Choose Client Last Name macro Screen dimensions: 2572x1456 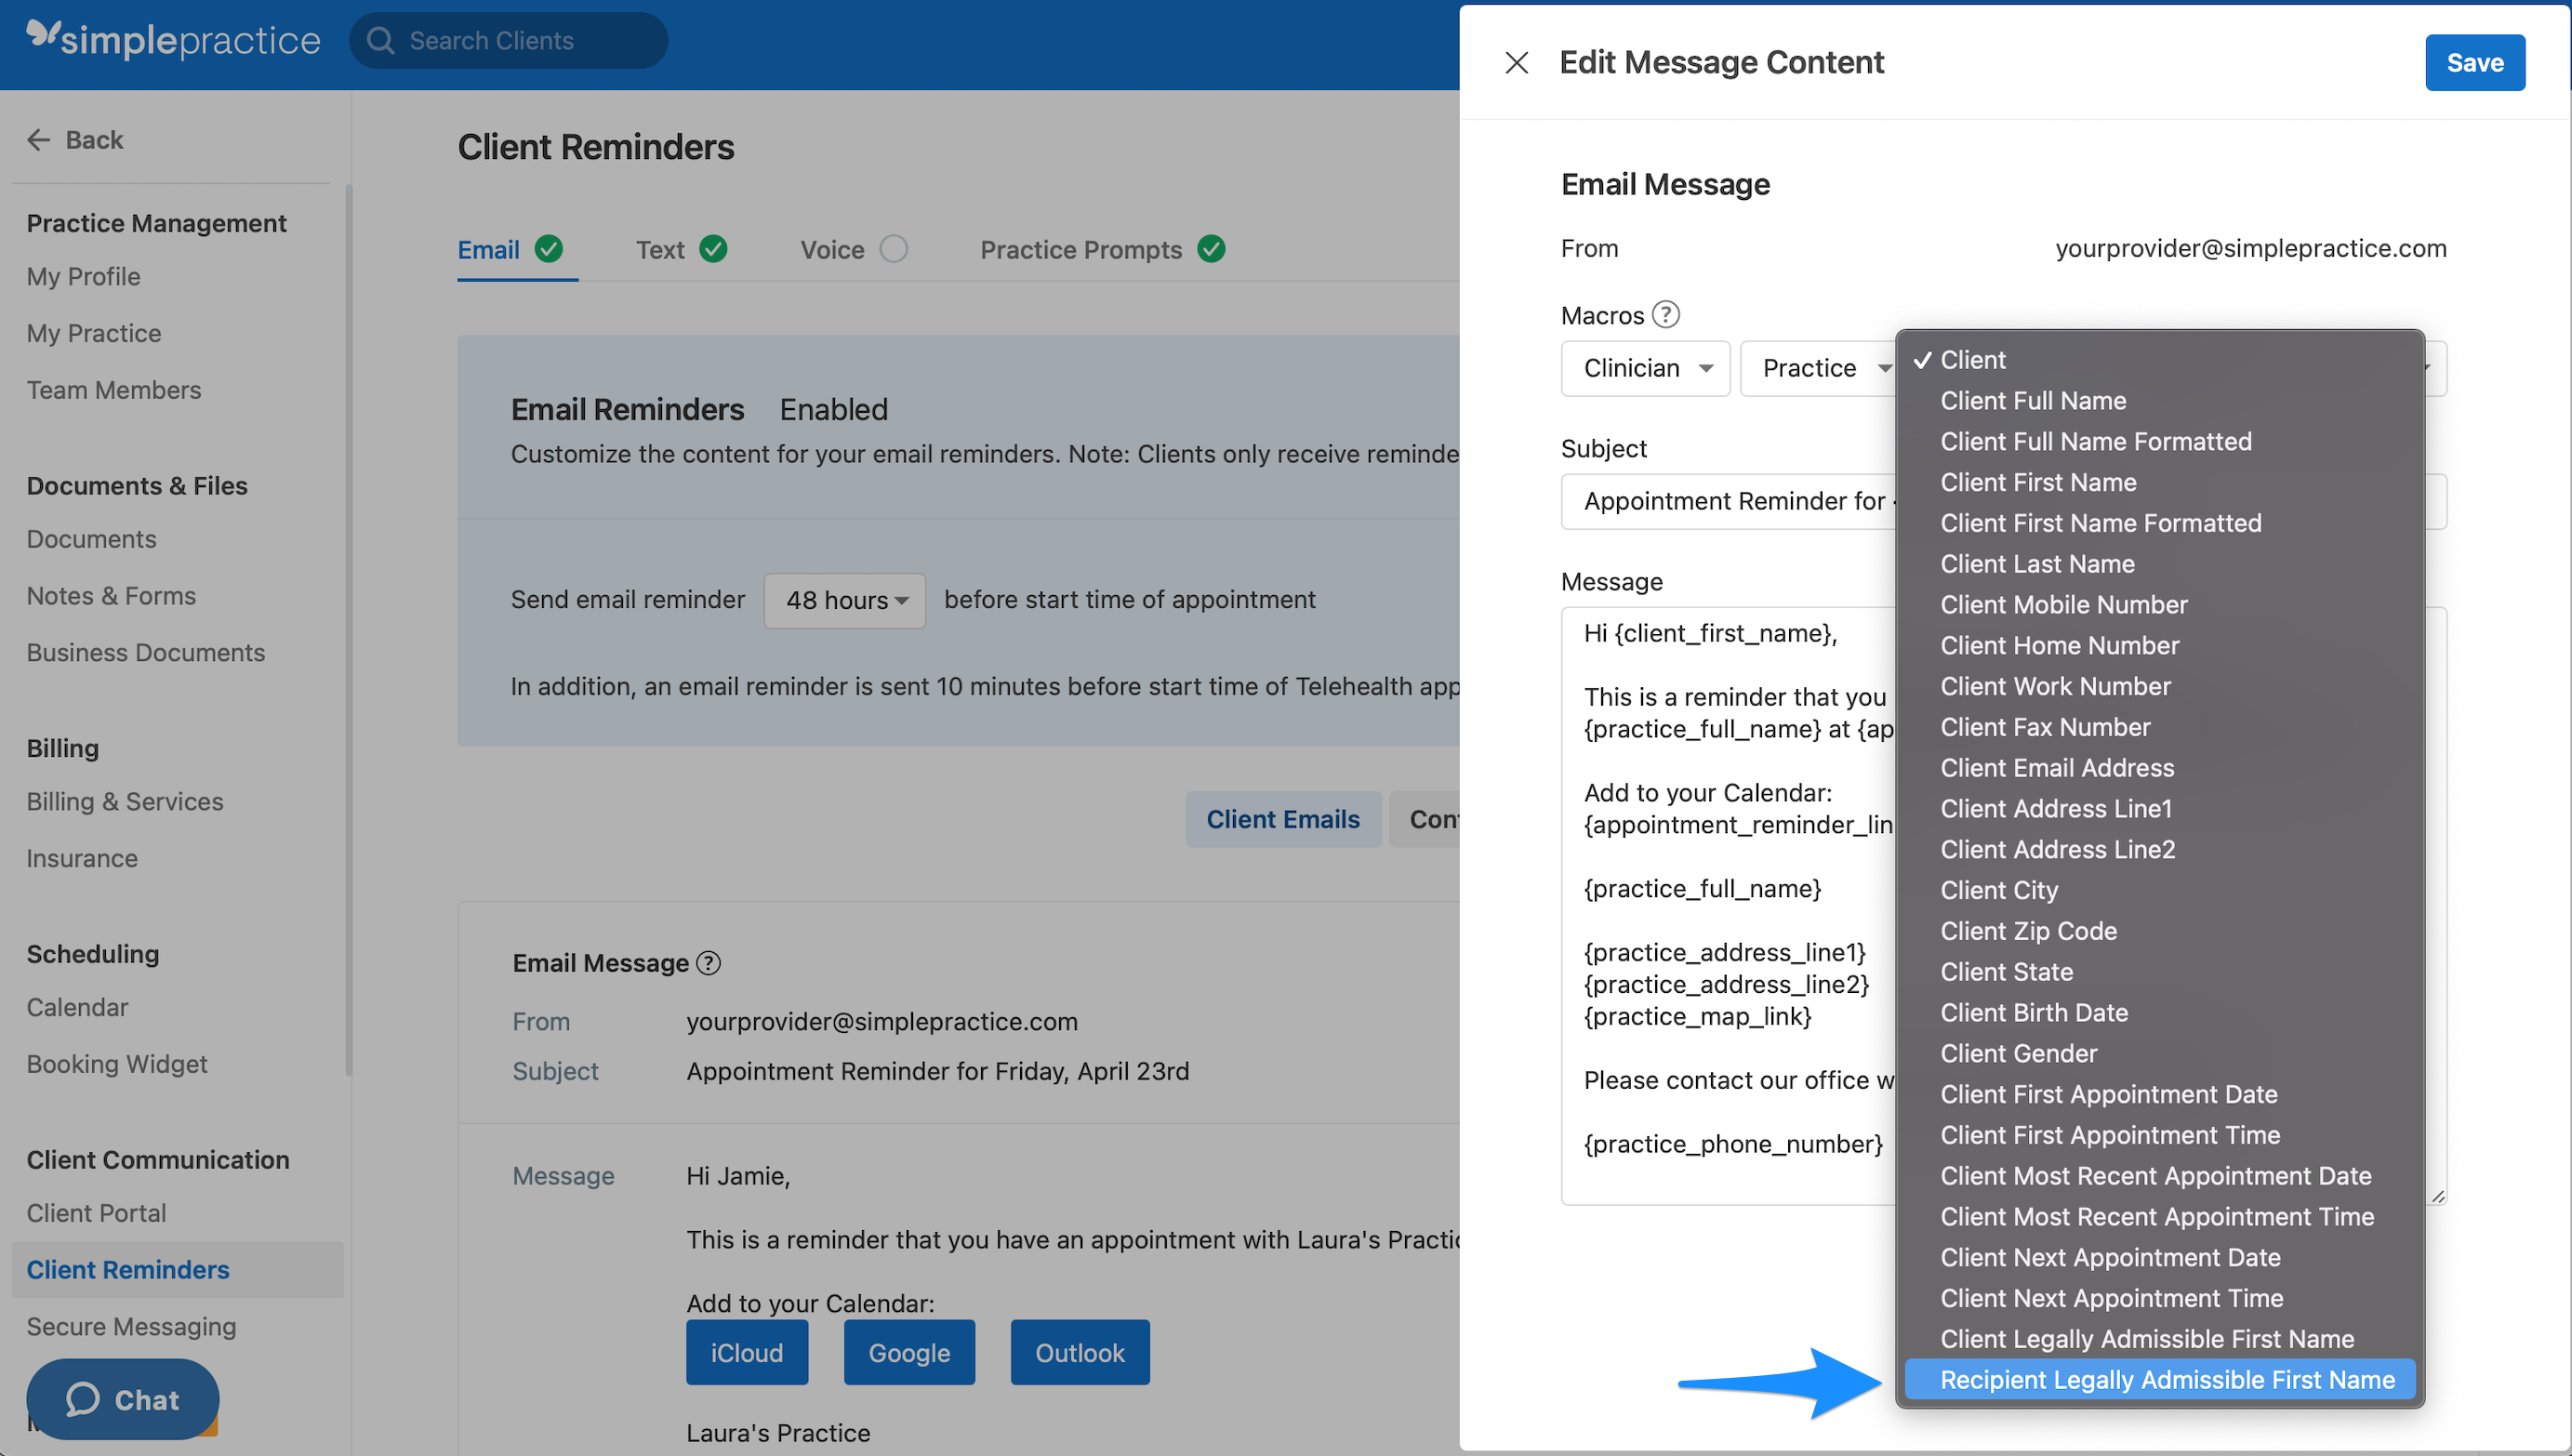tap(2160, 564)
